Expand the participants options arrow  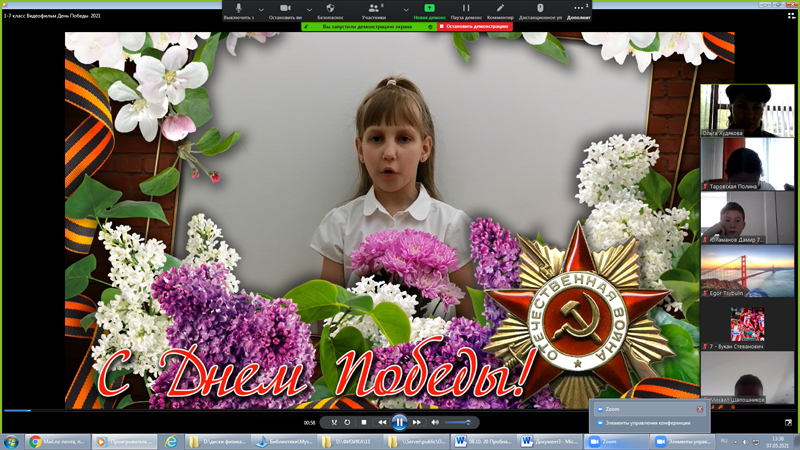point(405,9)
